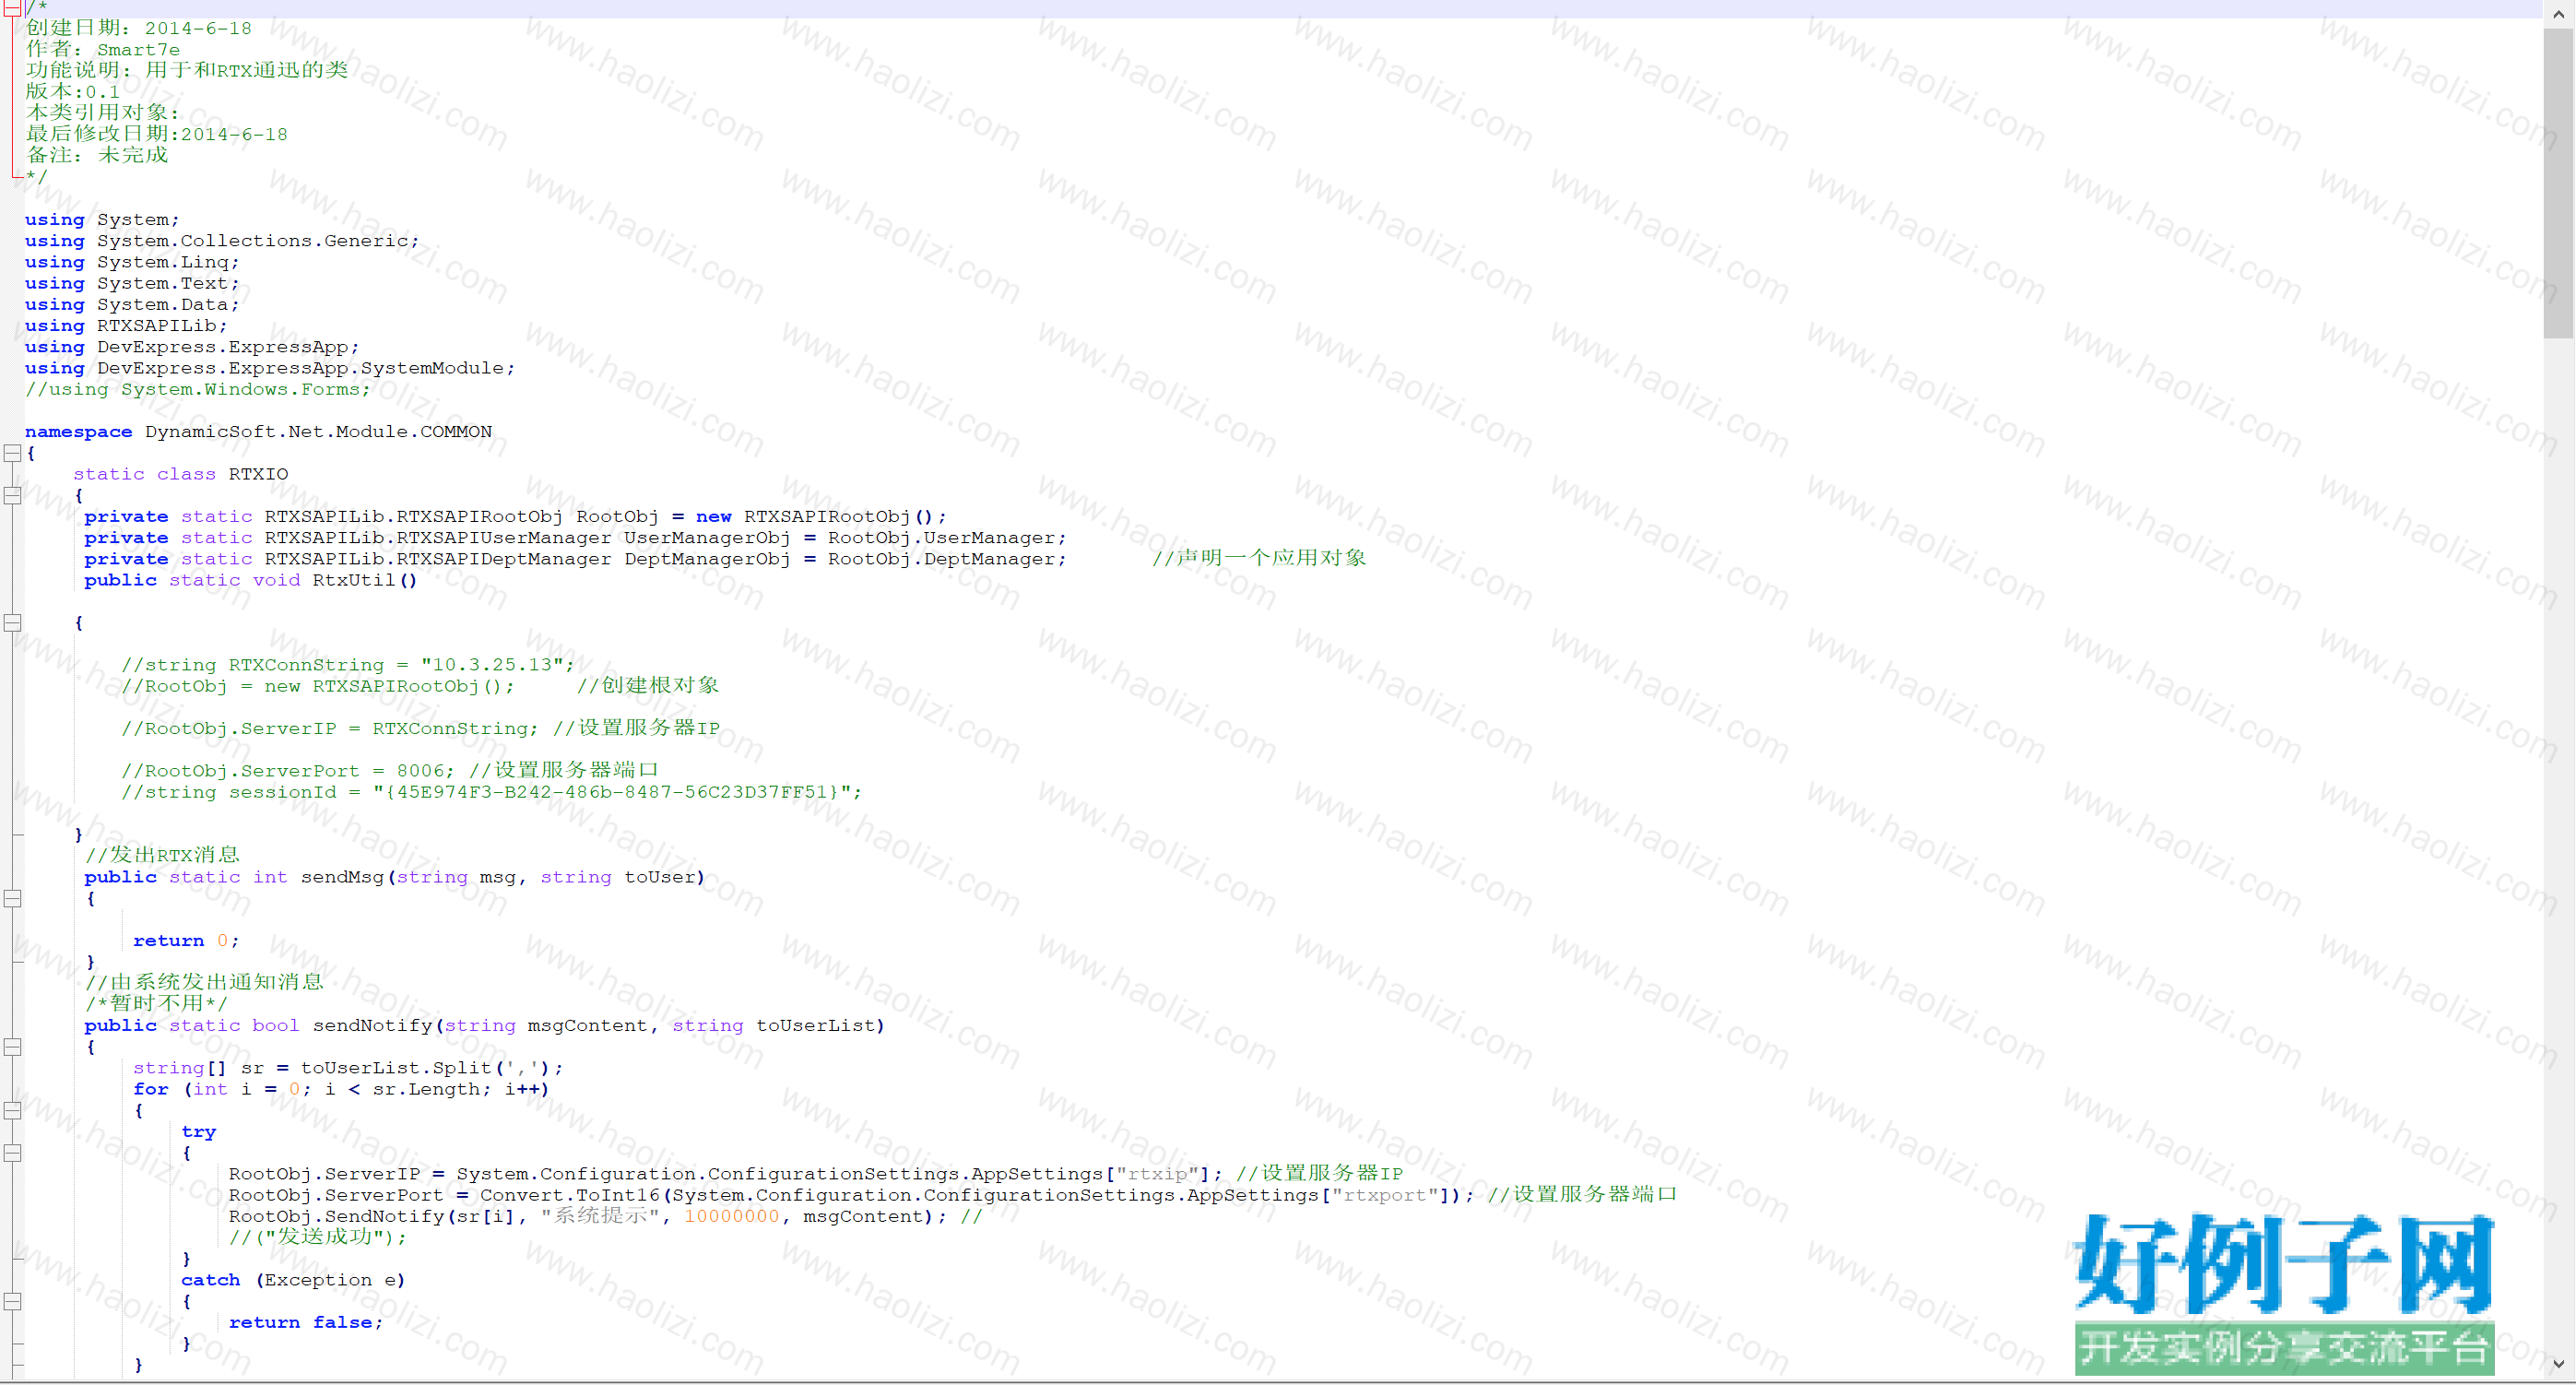Click the author comment 'Smart7e'
Viewport: 2576px width, 1385px height.
(x=138, y=50)
